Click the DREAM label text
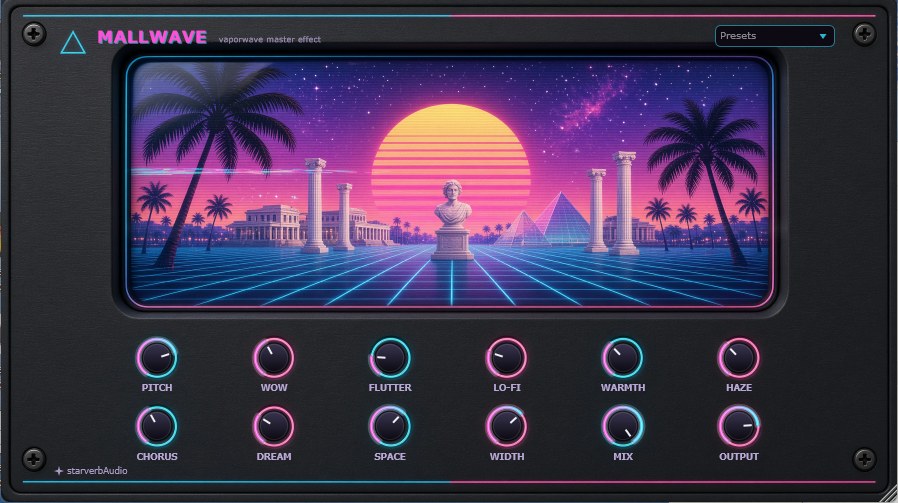Viewport: 898px width, 503px height. [274, 457]
